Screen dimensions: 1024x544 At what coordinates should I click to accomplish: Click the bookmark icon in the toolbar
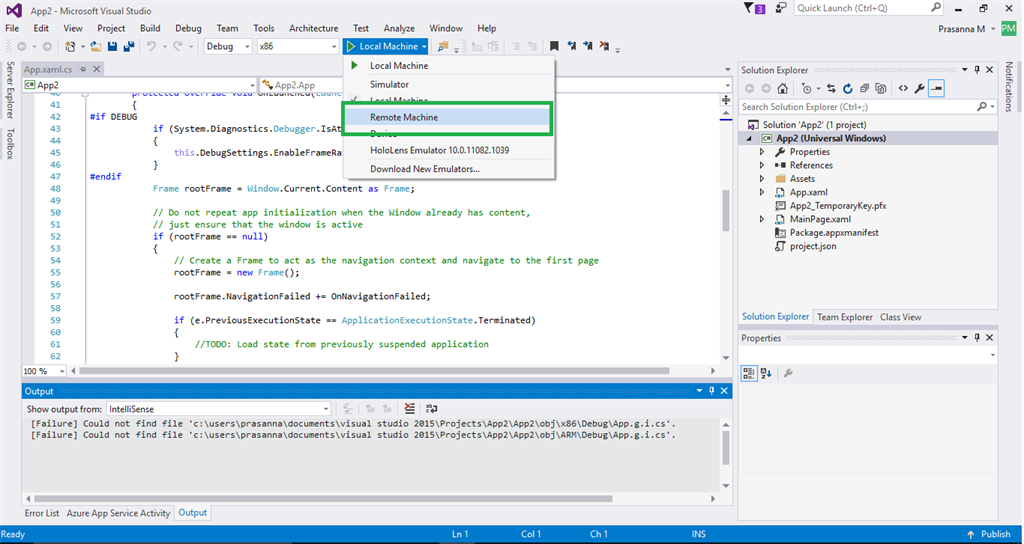(x=553, y=47)
